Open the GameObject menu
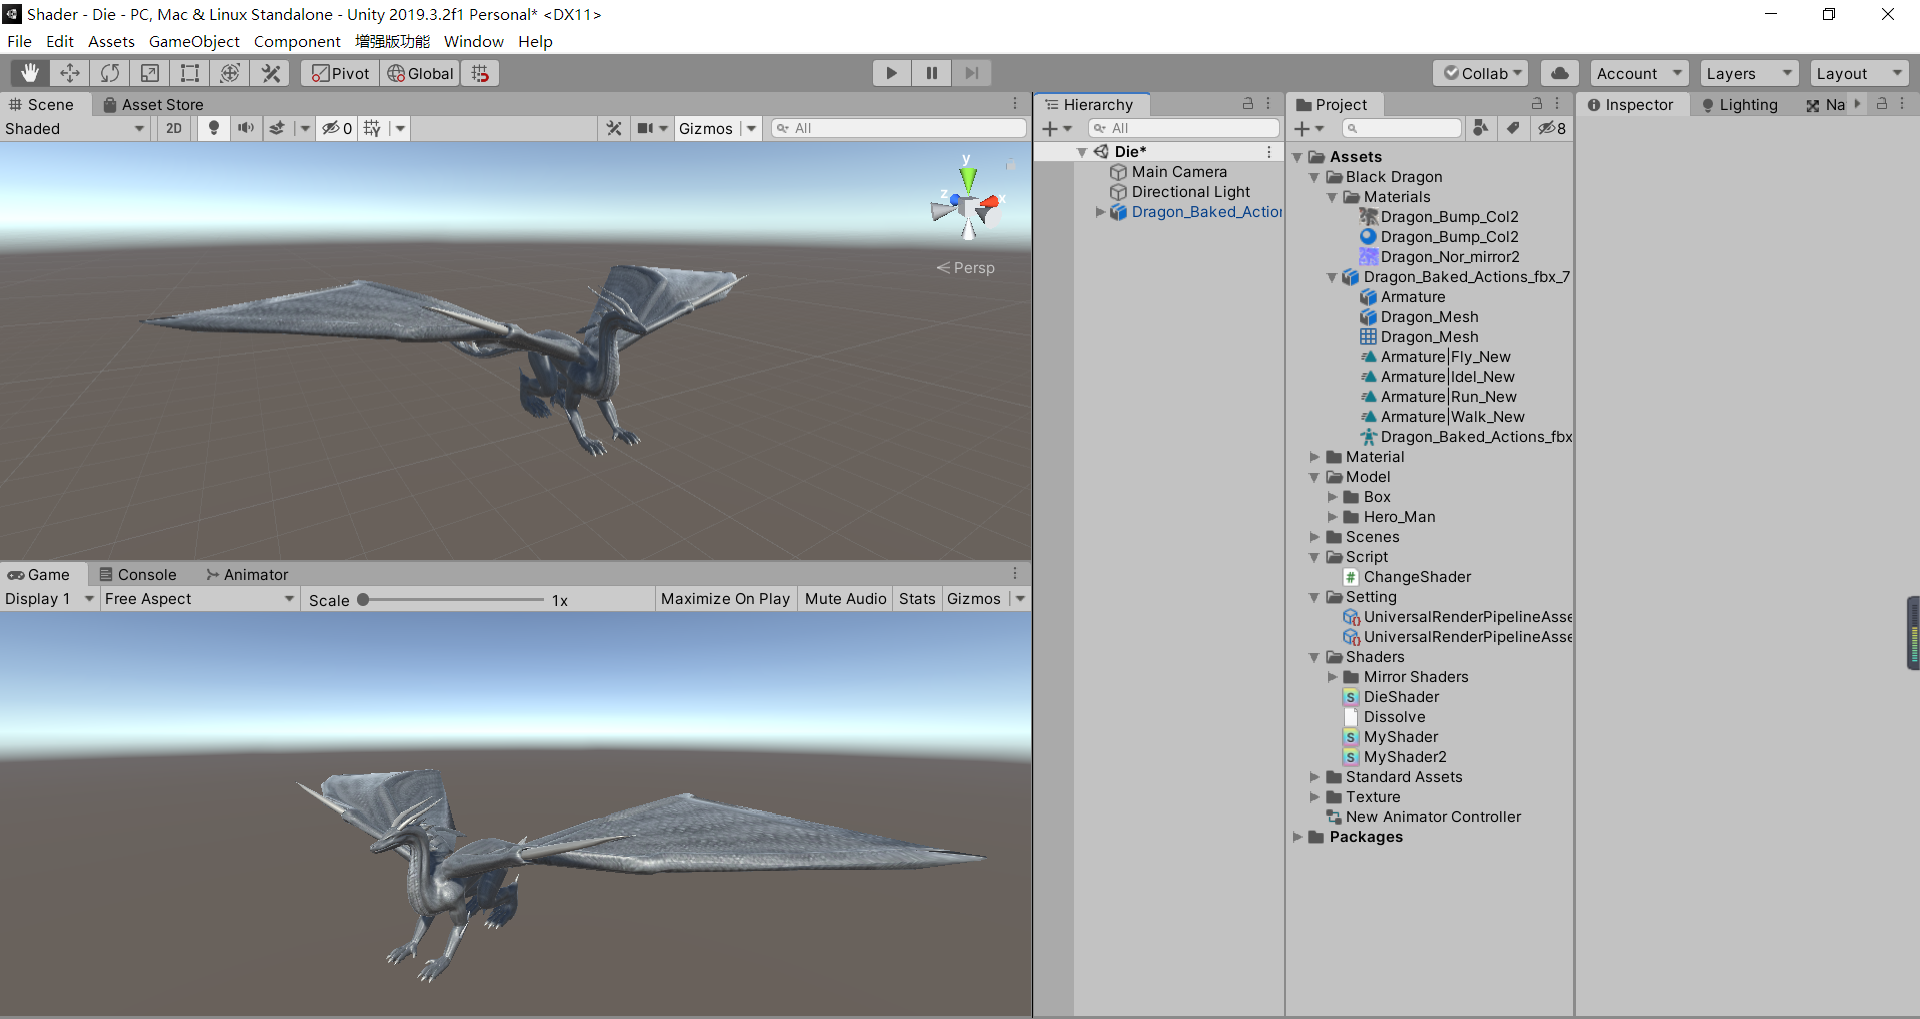 pos(194,41)
